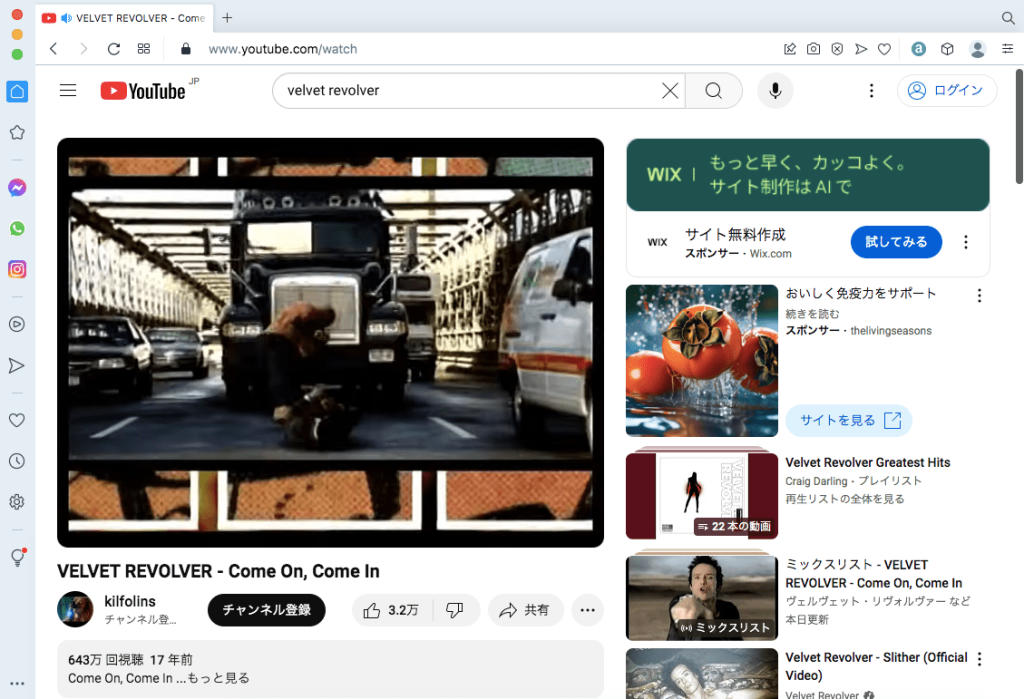Click 再生リストの全体を見る link
1024x699 pixels.
tap(845, 499)
